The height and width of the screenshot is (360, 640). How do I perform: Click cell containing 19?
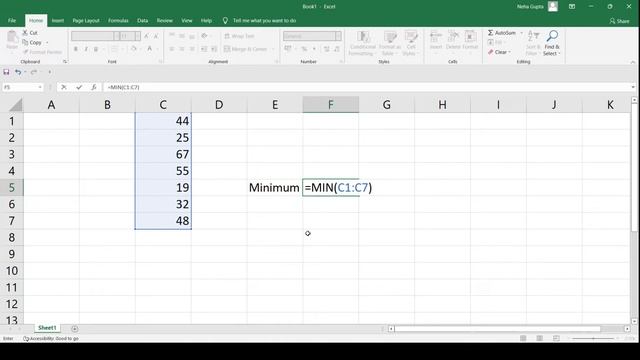pyautogui.click(x=163, y=187)
